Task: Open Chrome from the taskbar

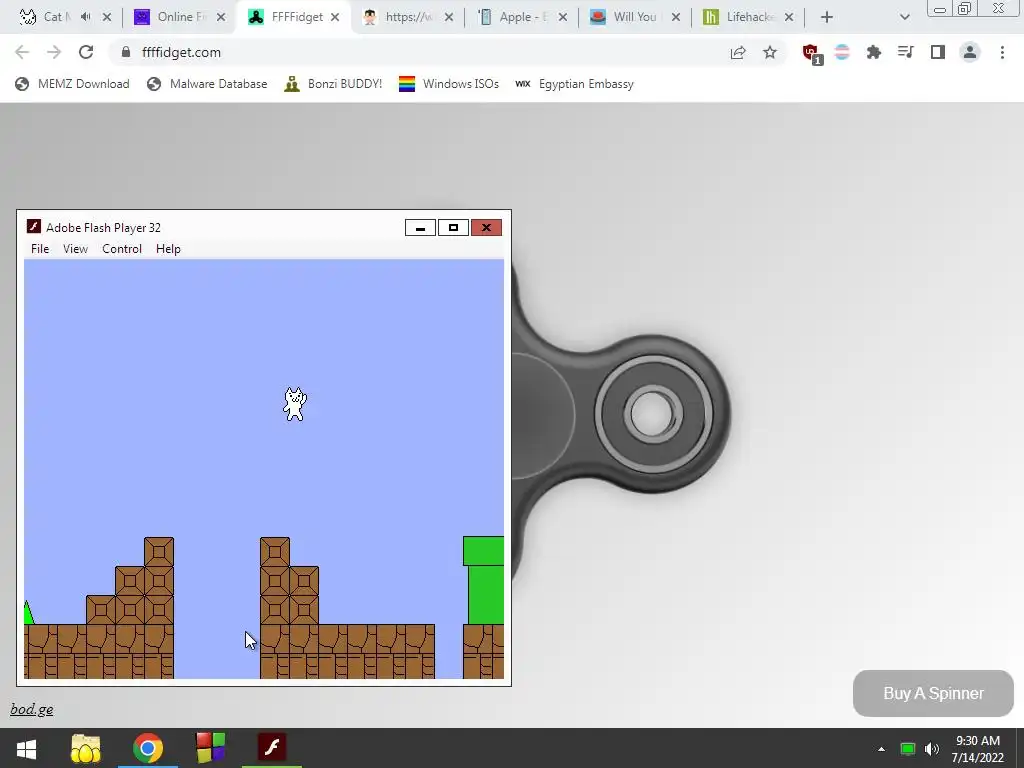Action: [x=148, y=748]
